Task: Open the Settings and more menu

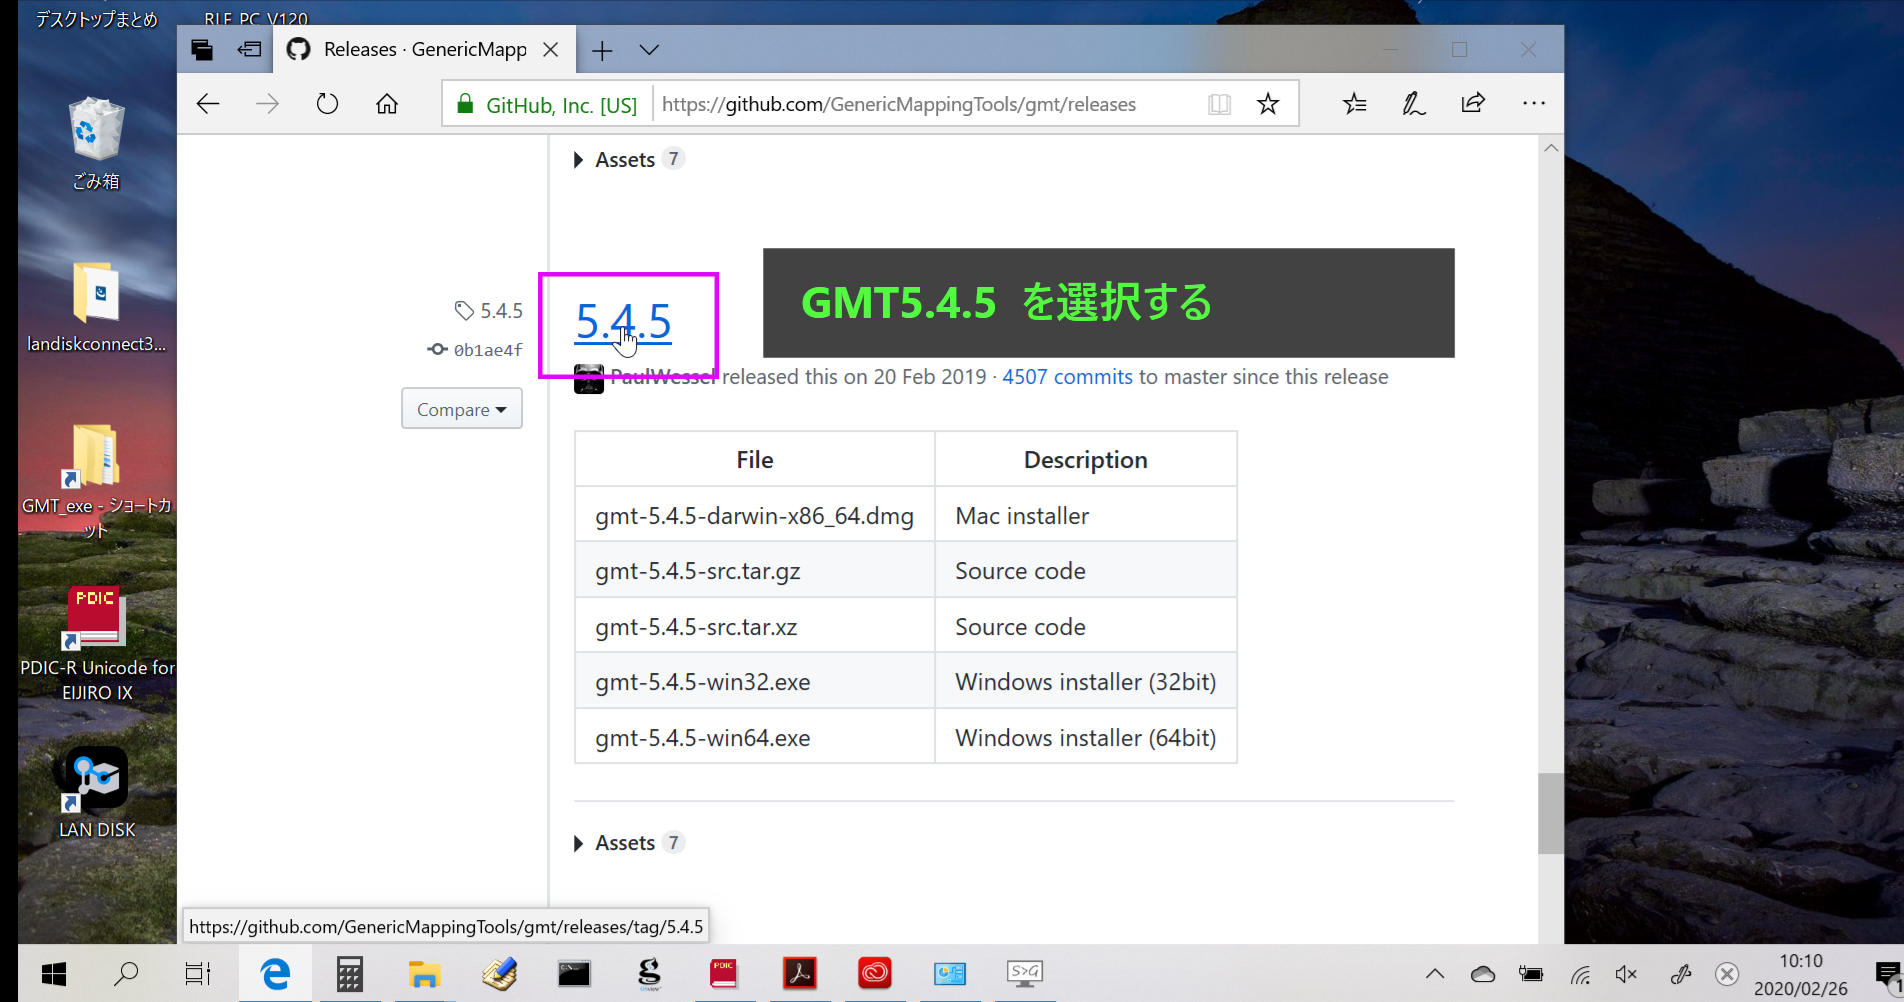Action: (x=1533, y=103)
